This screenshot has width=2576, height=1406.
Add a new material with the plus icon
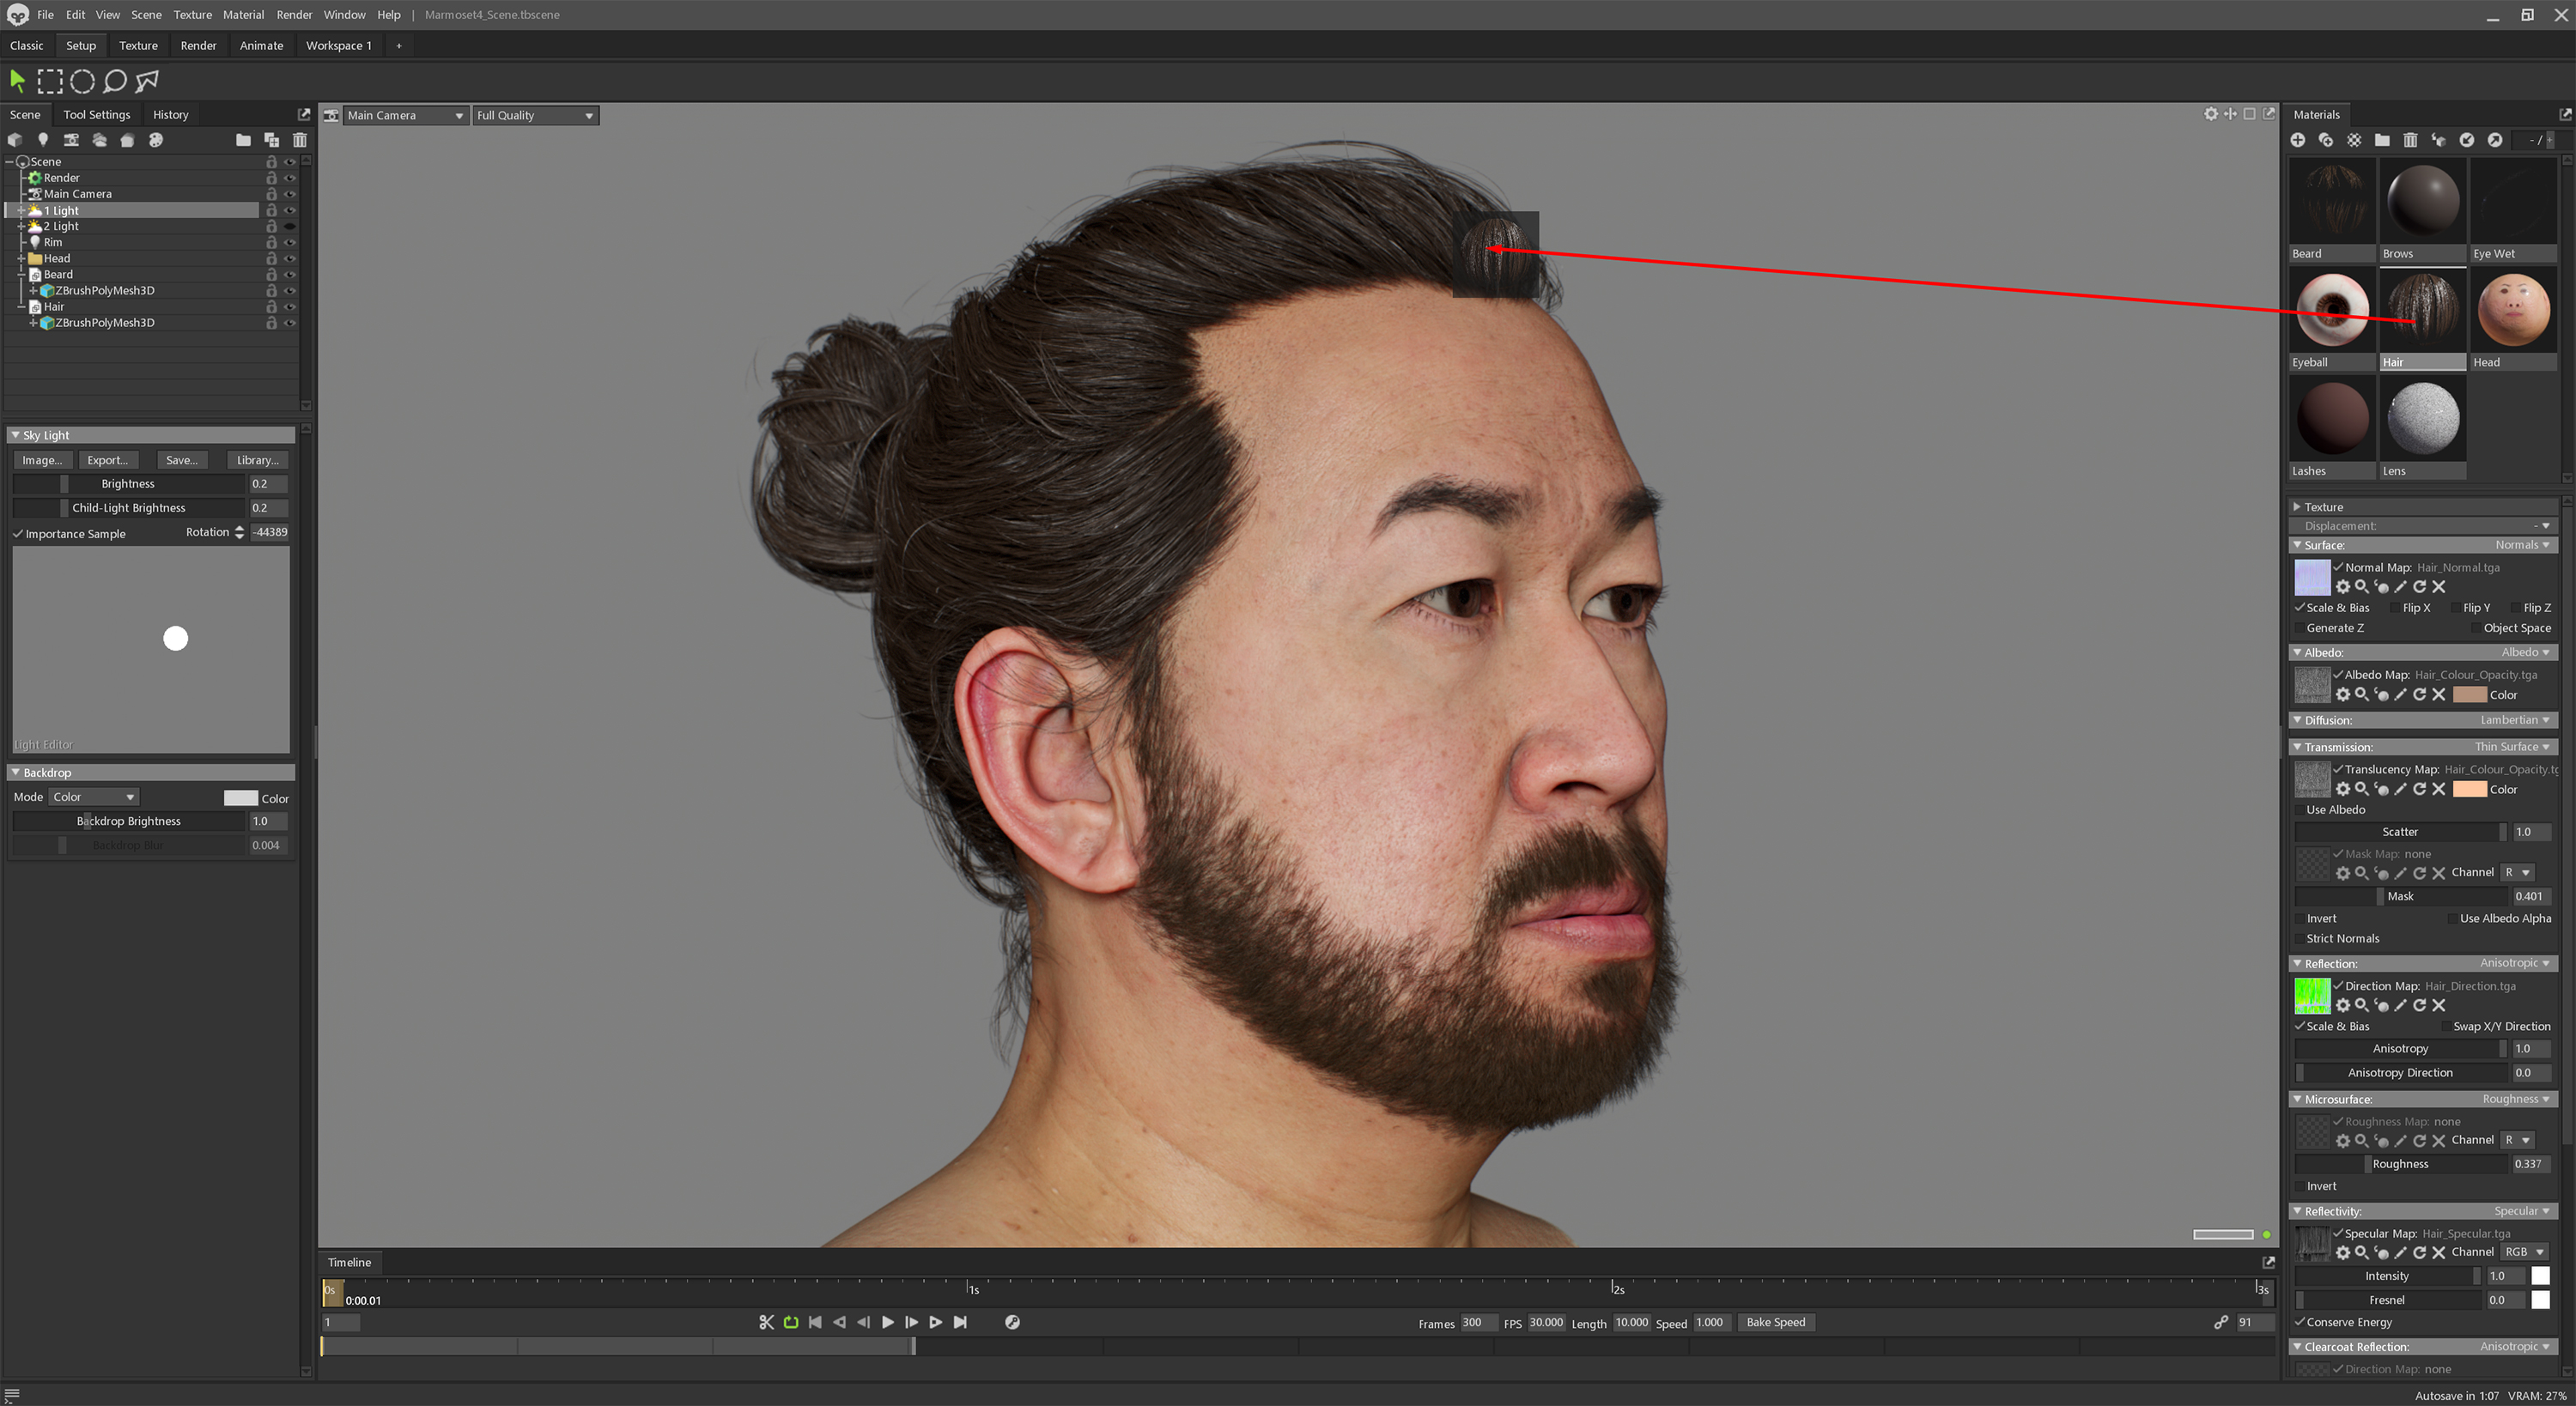click(x=2298, y=141)
